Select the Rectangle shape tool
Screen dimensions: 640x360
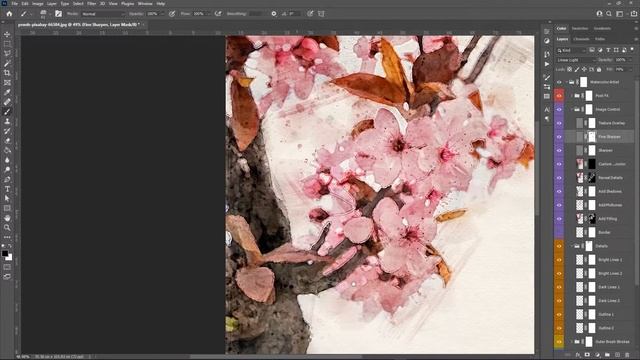coord(7,208)
